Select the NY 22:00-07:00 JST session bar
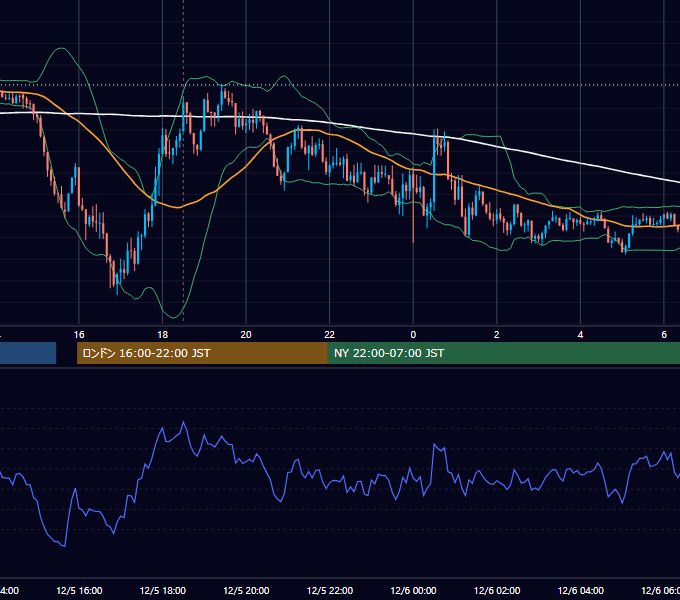680x600 pixels. pos(503,353)
